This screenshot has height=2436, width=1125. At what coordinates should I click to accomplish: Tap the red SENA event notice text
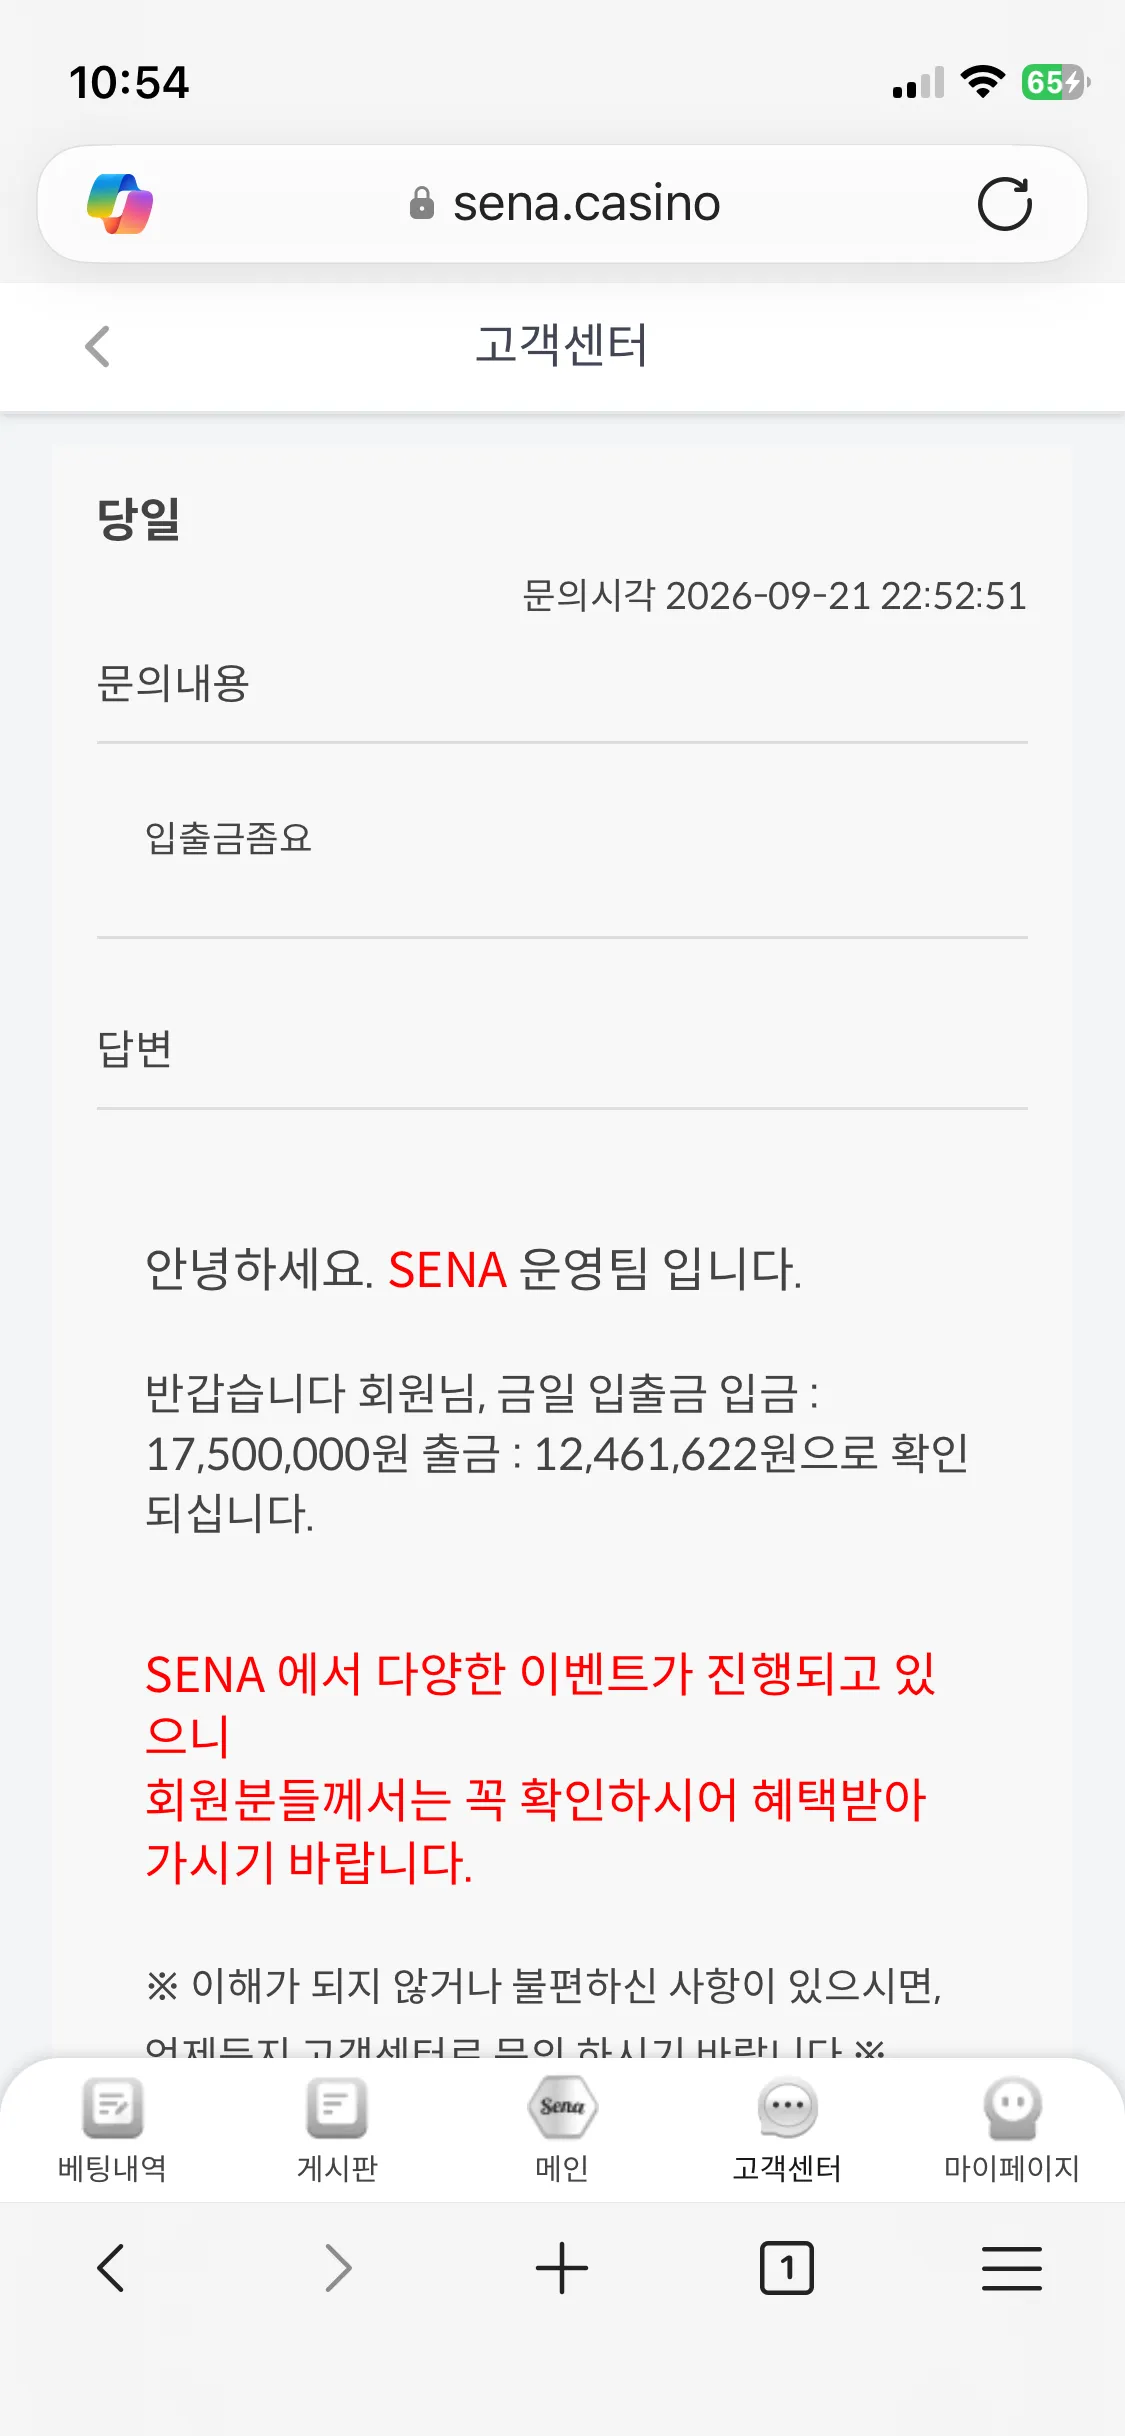540,1768
